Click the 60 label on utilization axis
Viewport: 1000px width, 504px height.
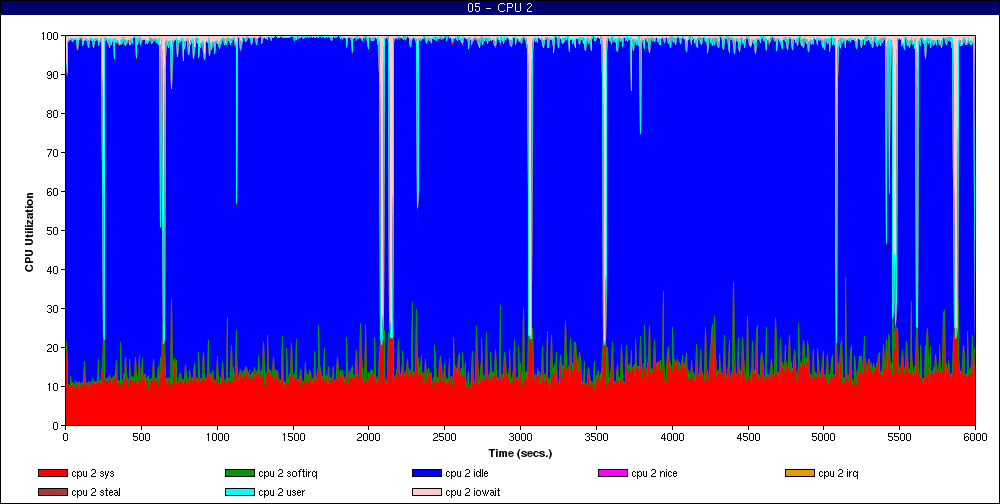coord(54,192)
